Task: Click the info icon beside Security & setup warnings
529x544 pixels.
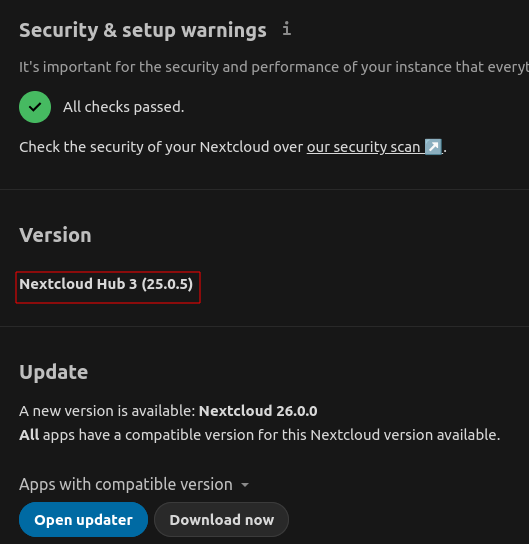Action: click(x=287, y=29)
